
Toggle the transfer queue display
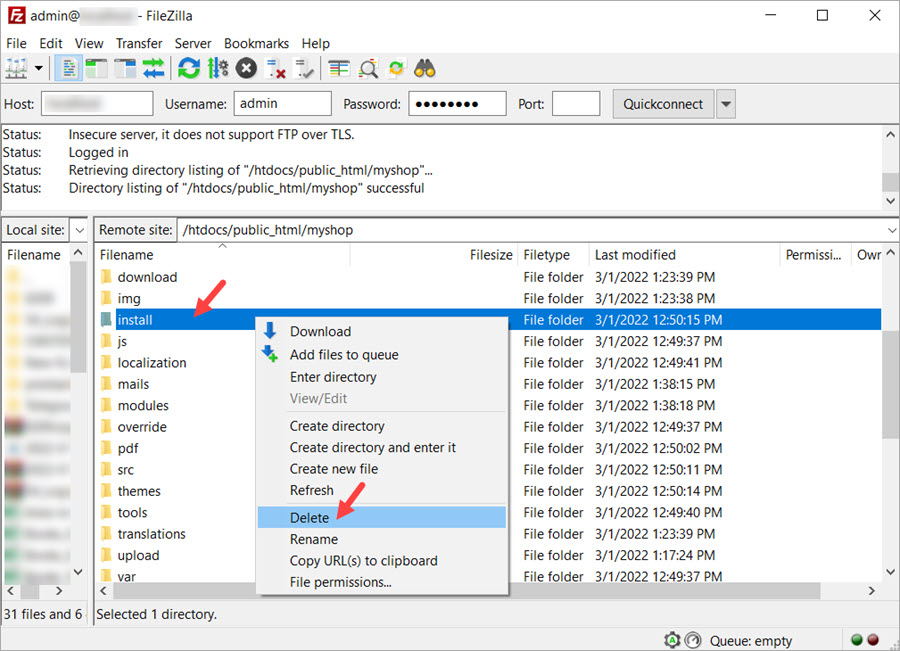[153, 69]
